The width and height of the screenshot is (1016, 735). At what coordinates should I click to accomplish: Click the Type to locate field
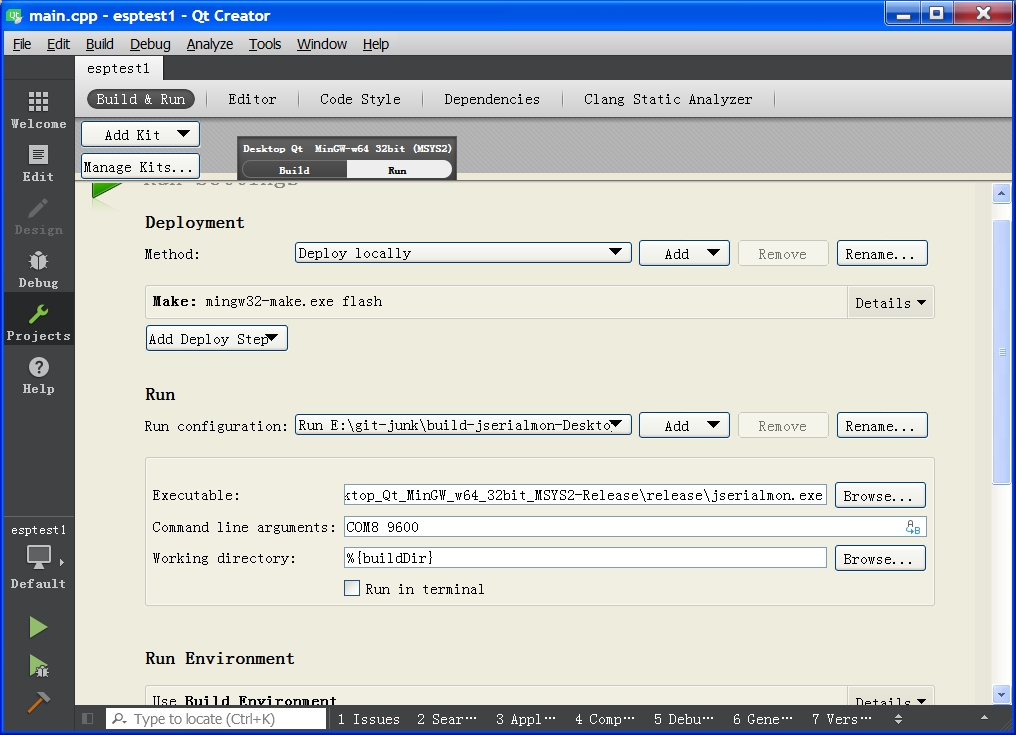216,719
